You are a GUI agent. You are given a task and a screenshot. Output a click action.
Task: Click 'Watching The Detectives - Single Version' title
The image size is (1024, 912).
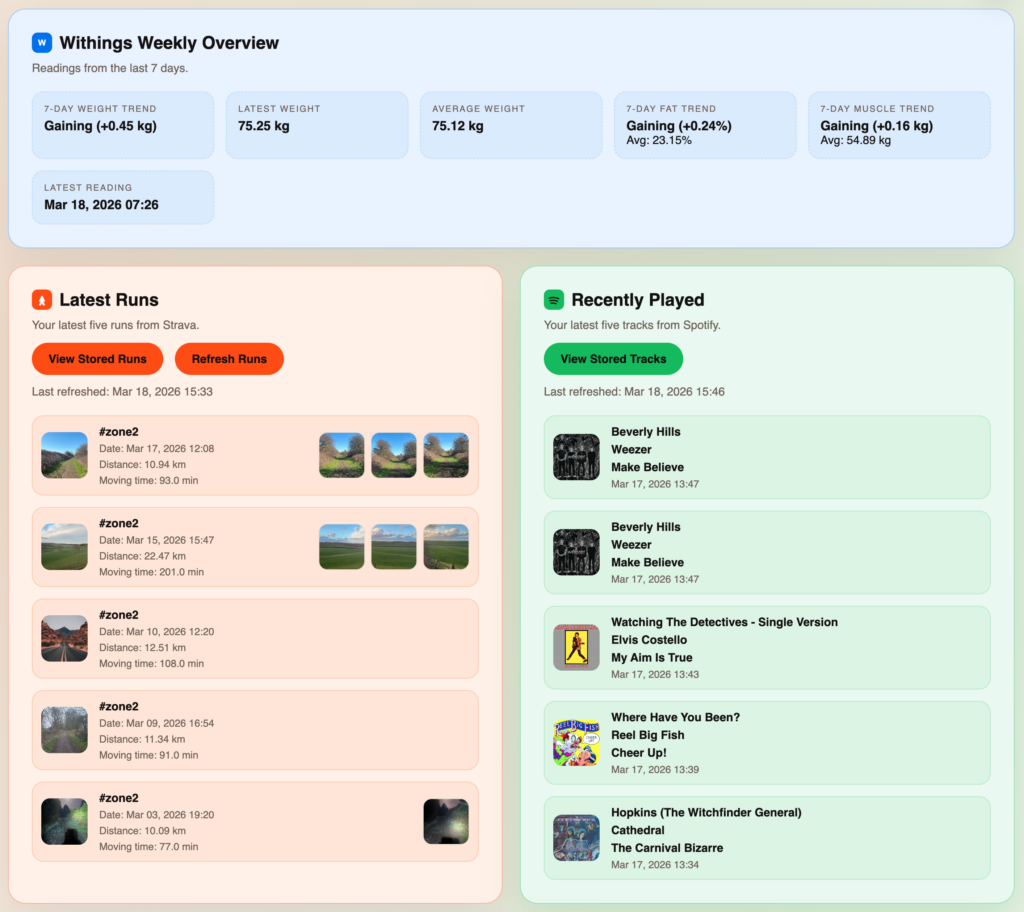[724, 623]
